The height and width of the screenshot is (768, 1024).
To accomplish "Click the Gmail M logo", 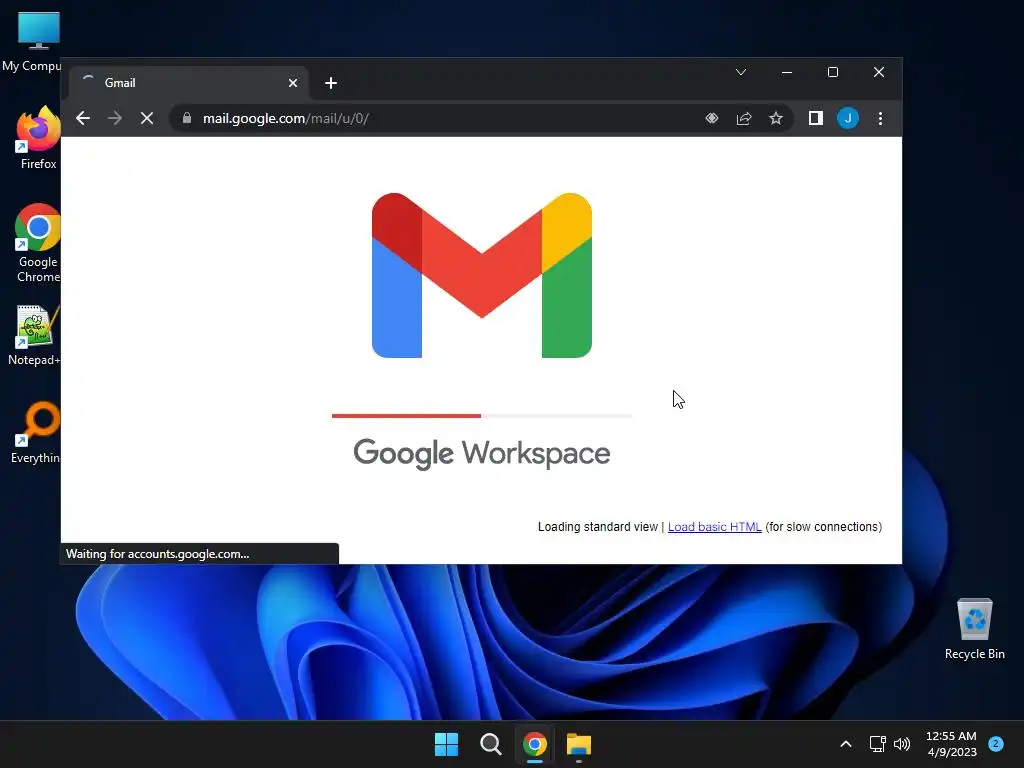I will pyautogui.click(x=482, y=275).
